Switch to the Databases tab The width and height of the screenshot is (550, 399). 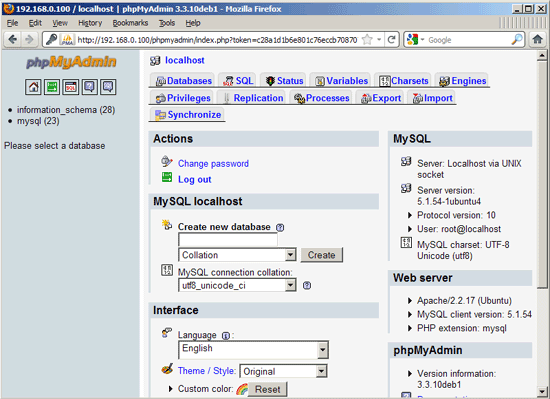click(184, 81)
